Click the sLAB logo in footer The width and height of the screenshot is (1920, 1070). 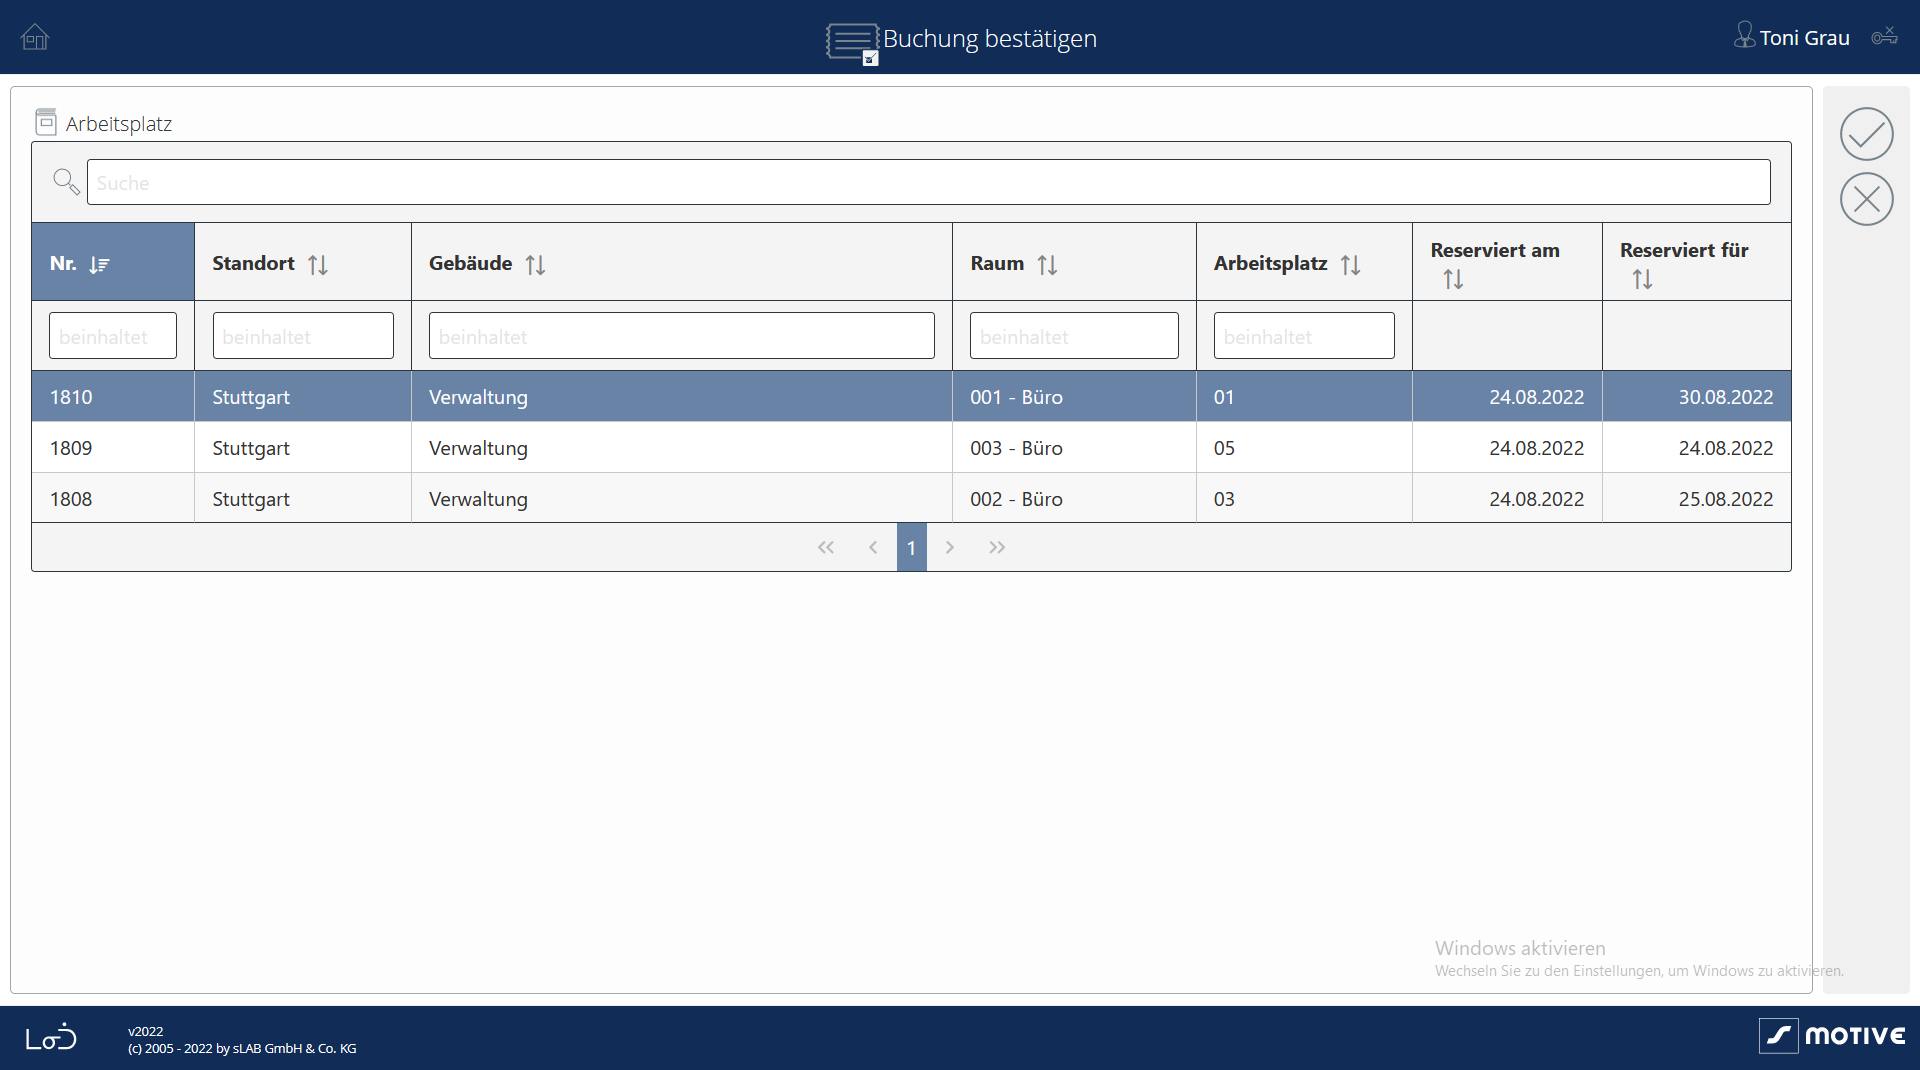(x=51, y=1037)
